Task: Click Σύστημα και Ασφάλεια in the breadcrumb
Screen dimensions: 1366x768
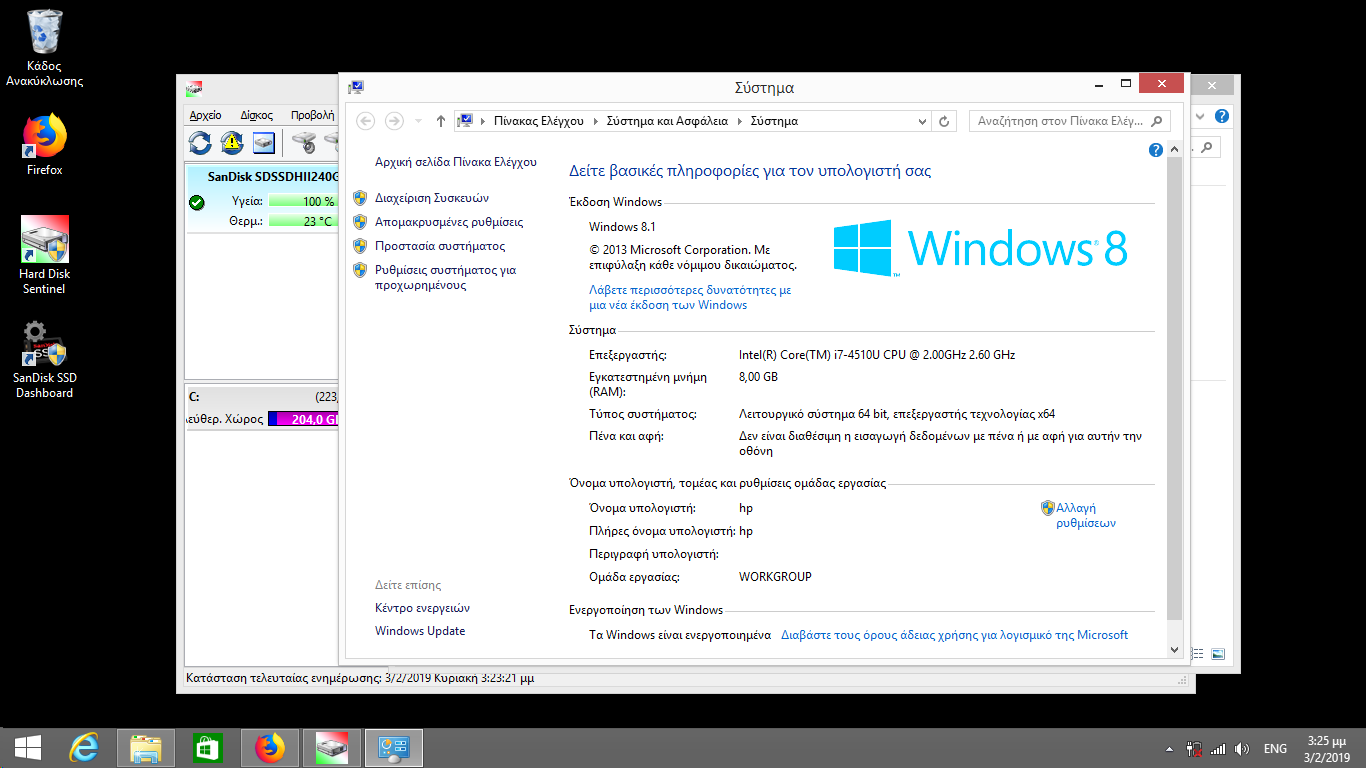Action: click(667, 121)
